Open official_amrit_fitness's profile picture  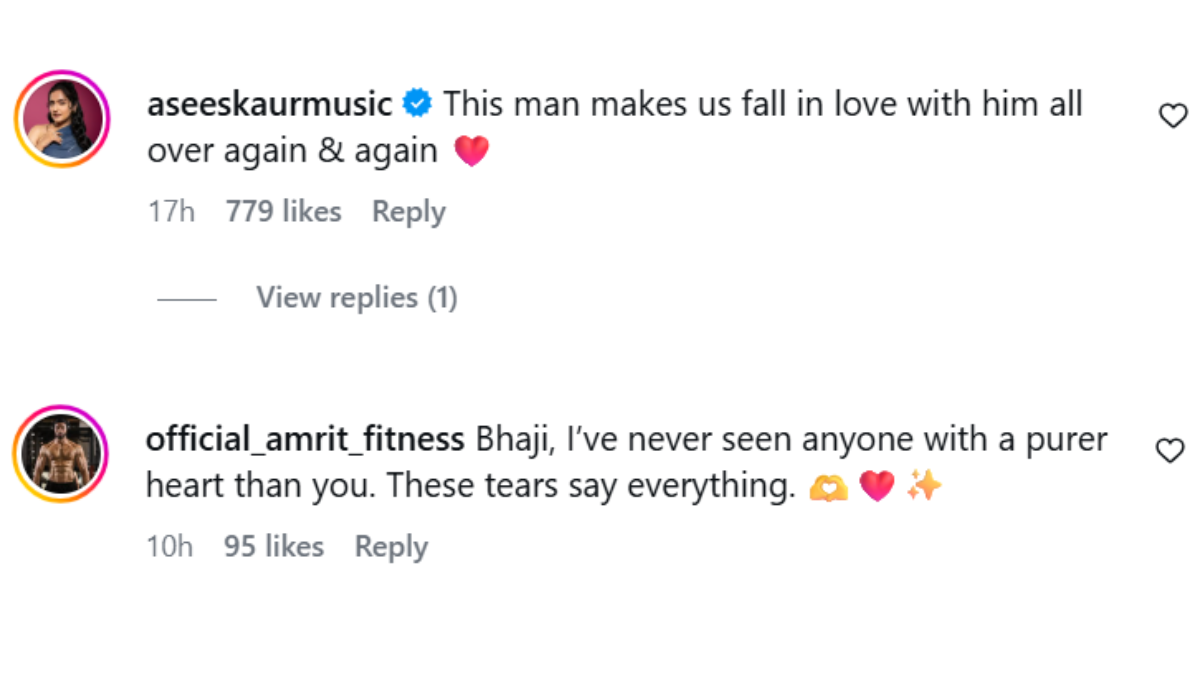pyautogui.click(x=62, y=453)
